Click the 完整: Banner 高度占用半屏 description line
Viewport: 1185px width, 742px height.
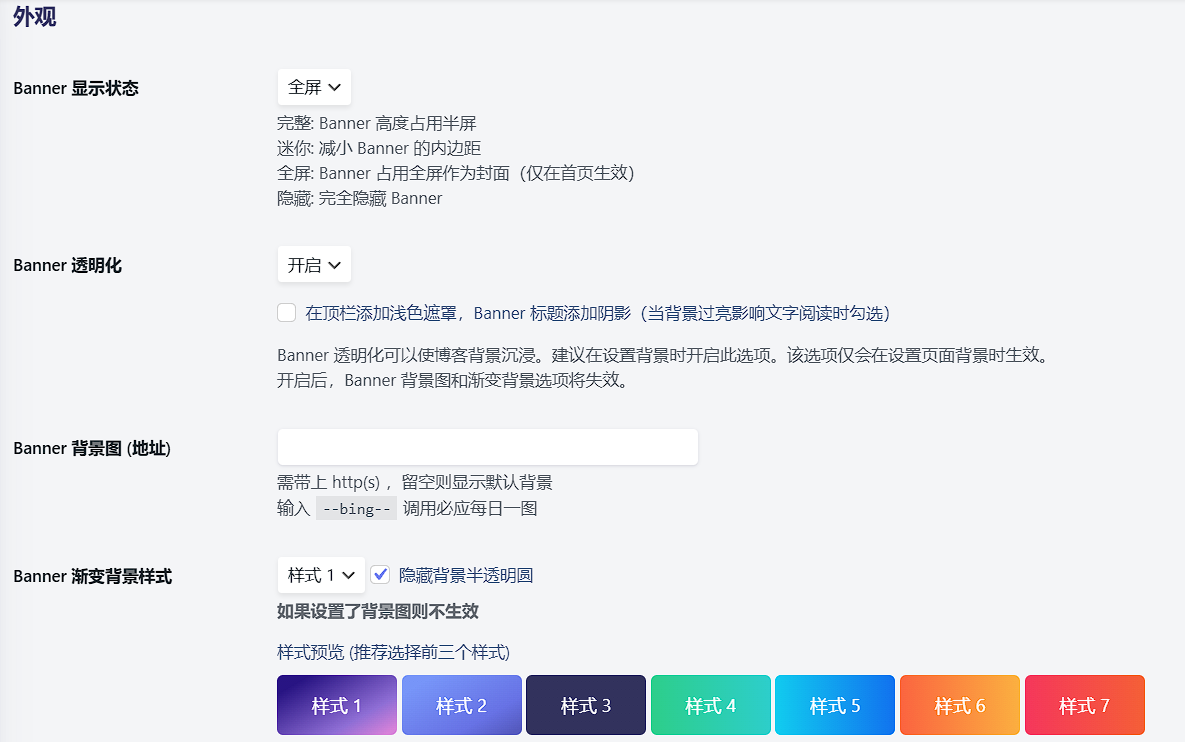(x=377, y=123)
